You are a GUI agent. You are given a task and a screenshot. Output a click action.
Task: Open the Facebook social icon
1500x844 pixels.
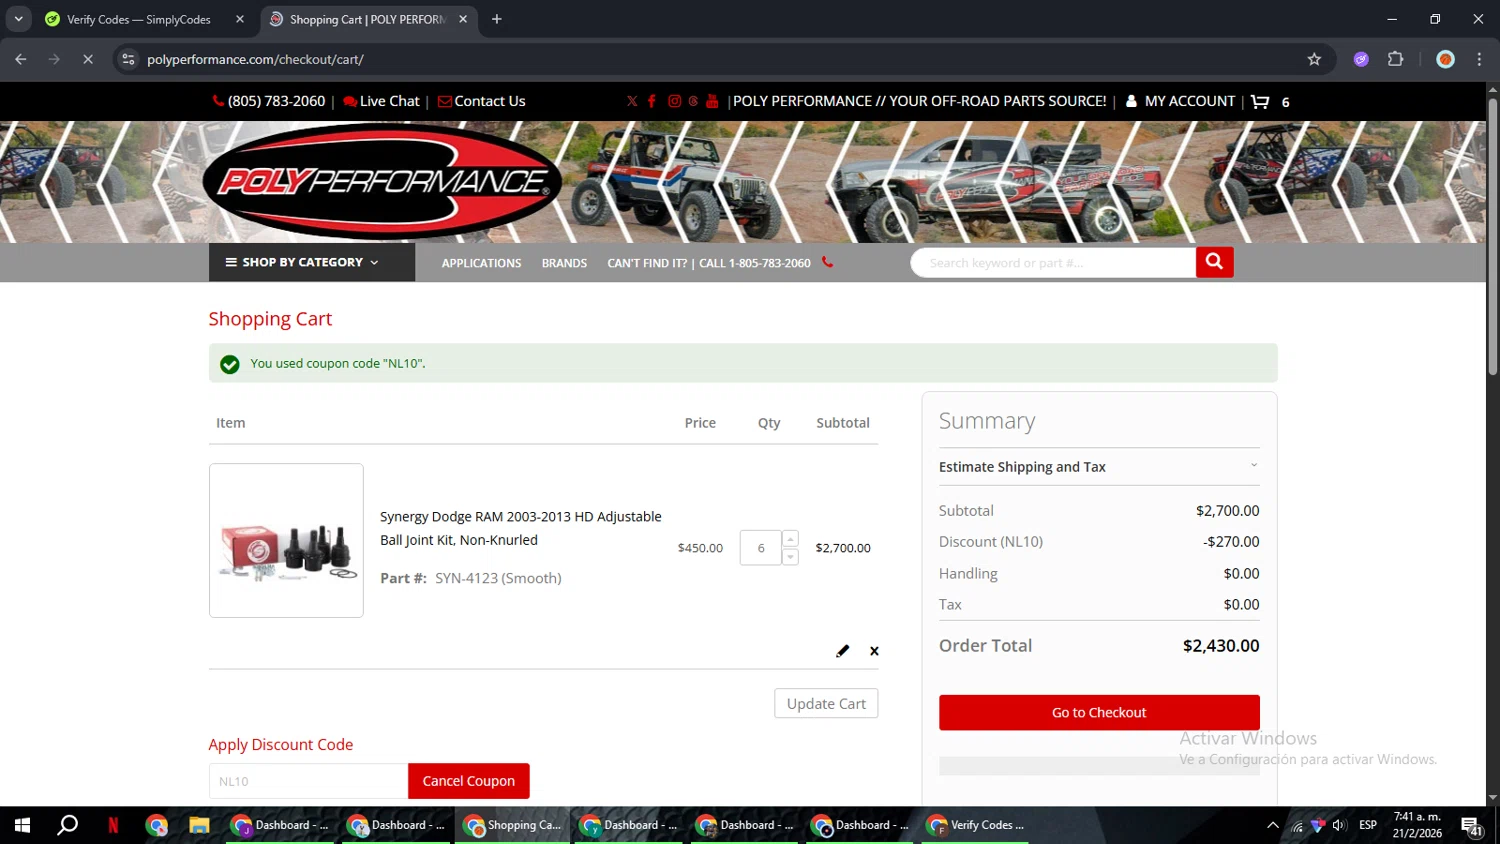(652, 101)
